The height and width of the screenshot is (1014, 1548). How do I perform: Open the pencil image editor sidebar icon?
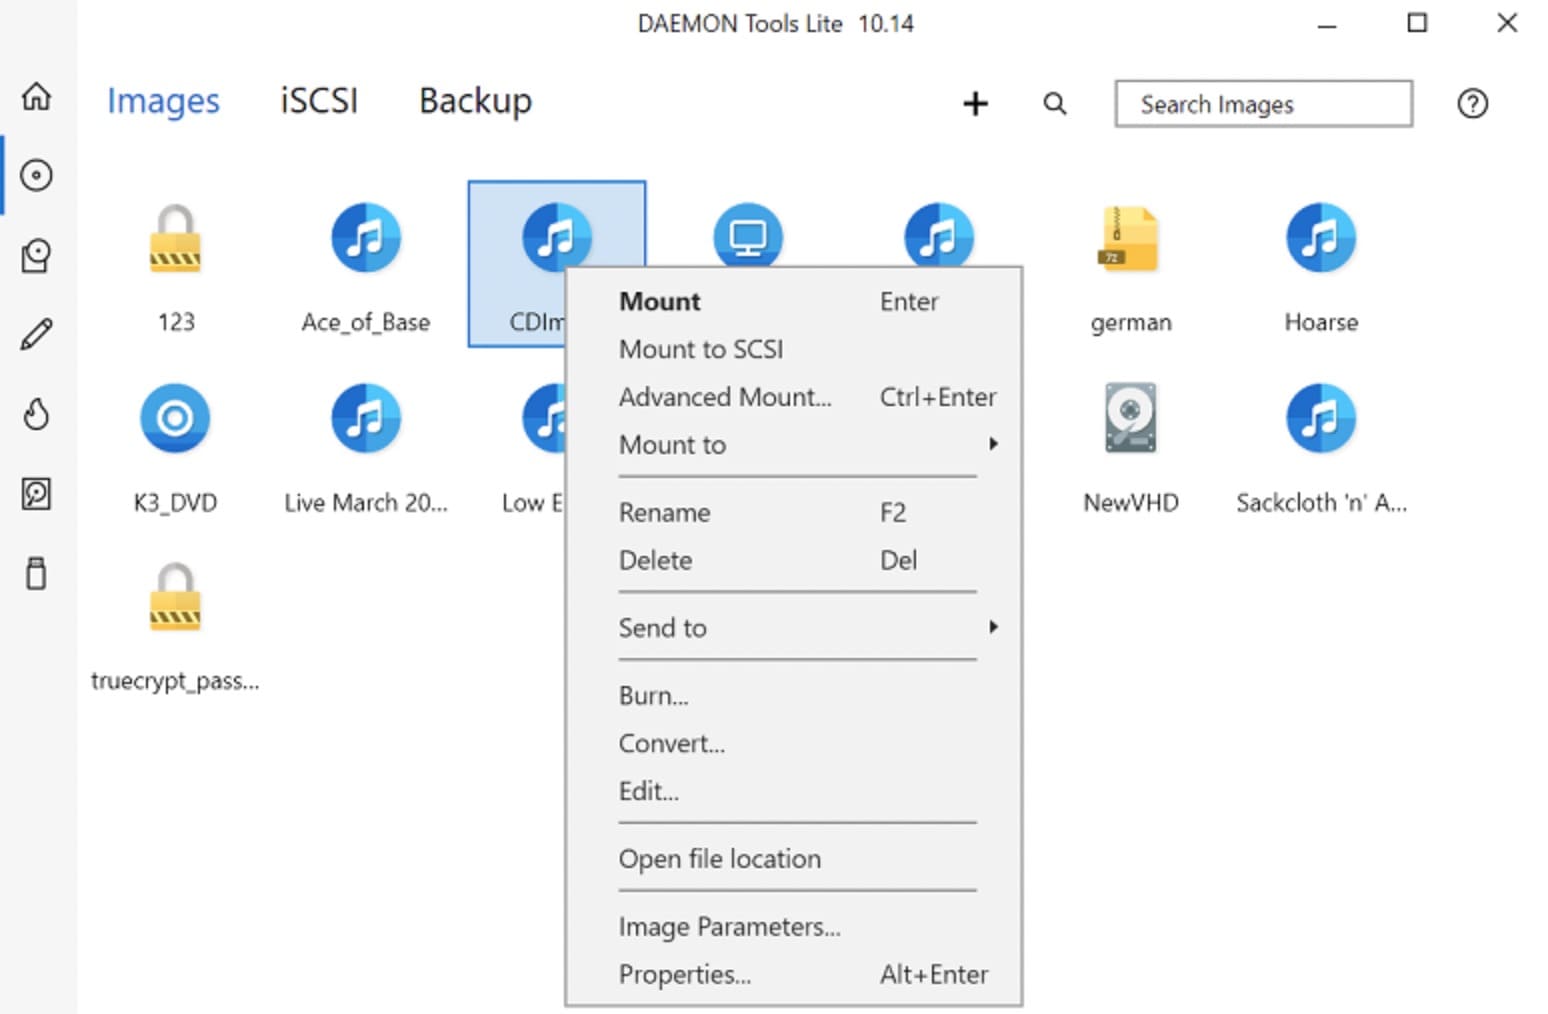click(x=37, y=334)
